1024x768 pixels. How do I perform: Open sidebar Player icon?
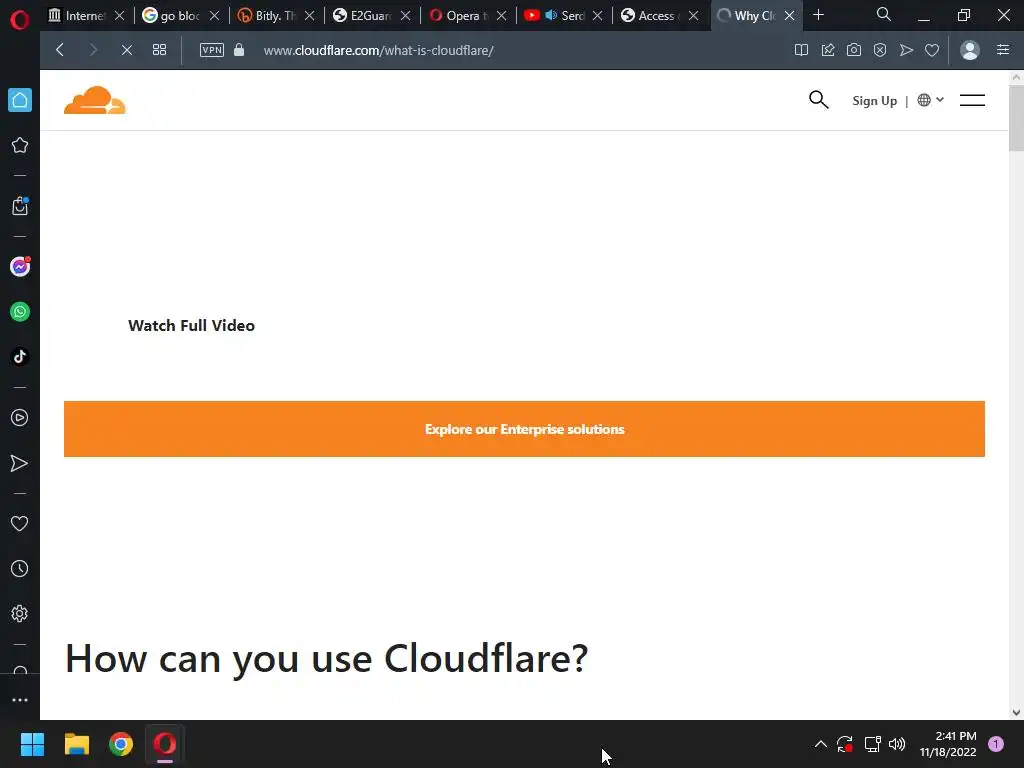[x=20, y=418]
